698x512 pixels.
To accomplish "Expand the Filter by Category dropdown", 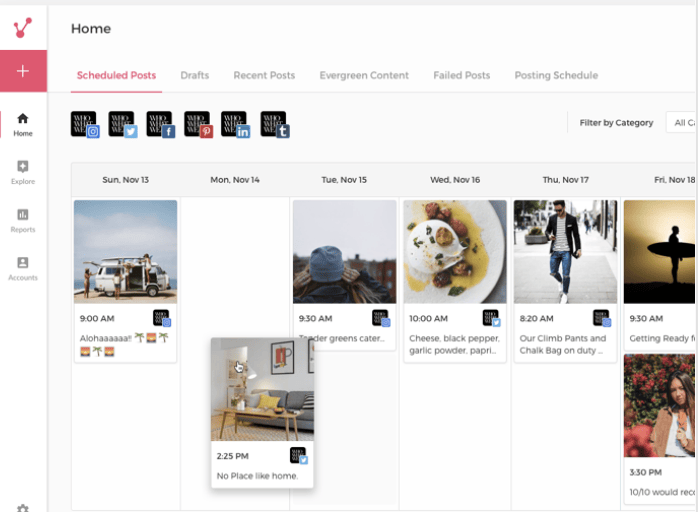I will coord(681,122).
